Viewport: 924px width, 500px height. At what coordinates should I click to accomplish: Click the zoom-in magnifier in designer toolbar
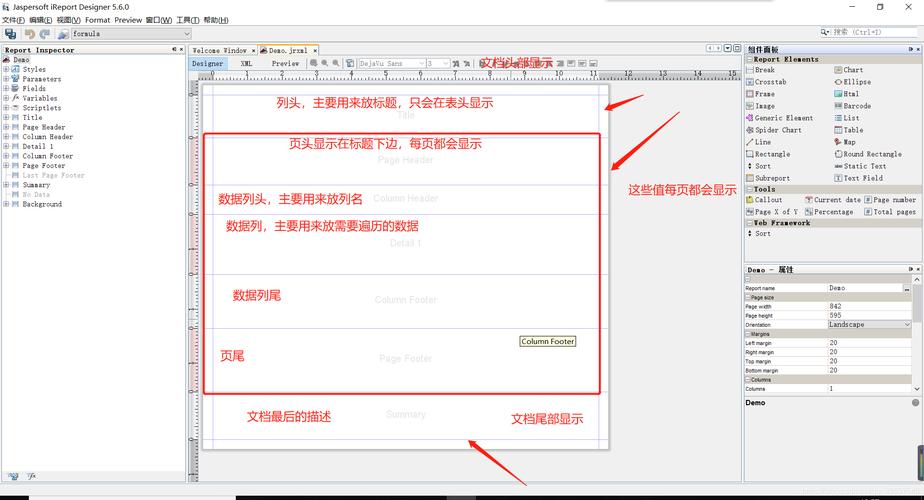click(325, 63)
